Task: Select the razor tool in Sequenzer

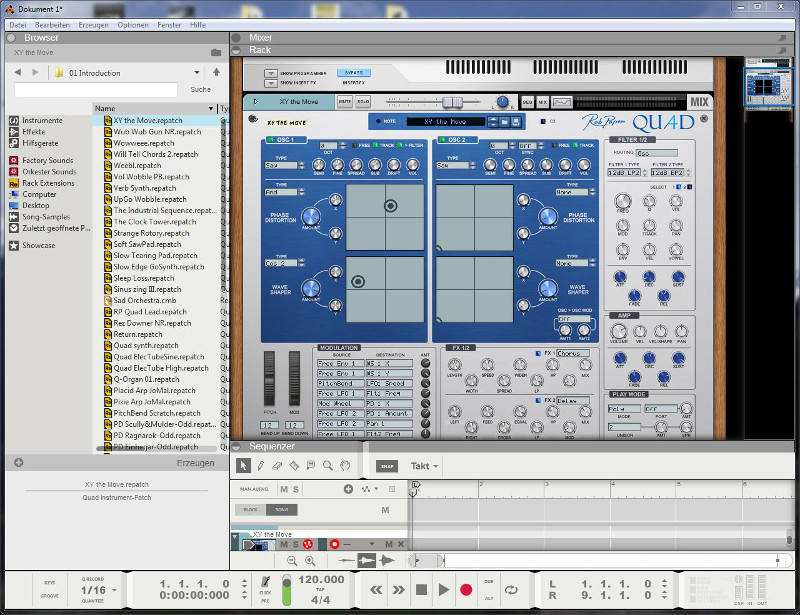Action: [294, 465]
